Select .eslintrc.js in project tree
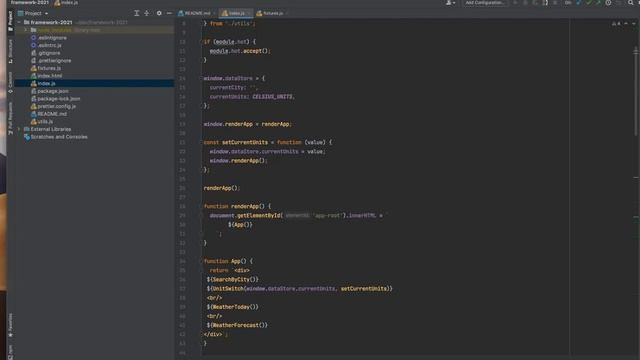 [49, 45]
